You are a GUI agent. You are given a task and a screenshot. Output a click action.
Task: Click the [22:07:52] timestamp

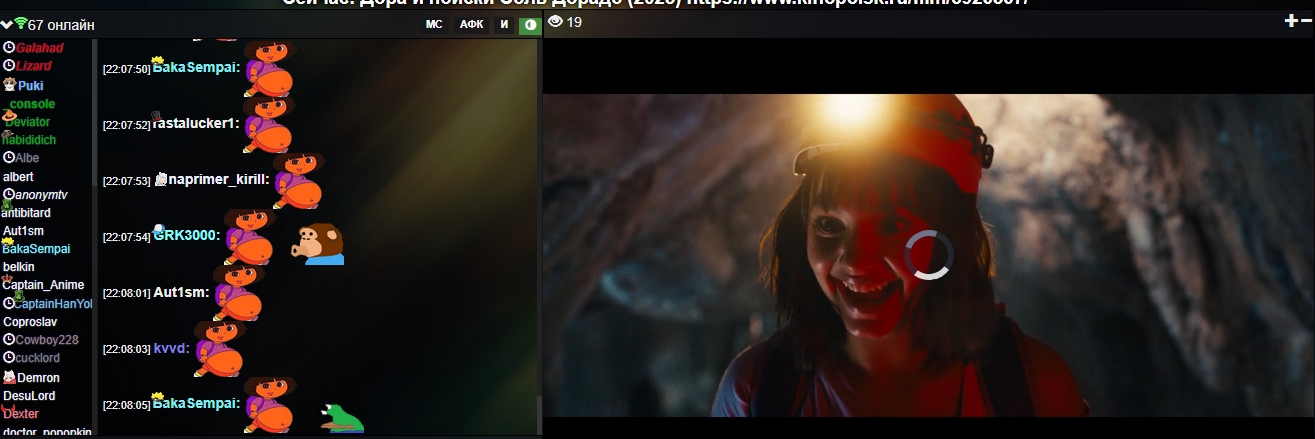[x=126, y=125]
